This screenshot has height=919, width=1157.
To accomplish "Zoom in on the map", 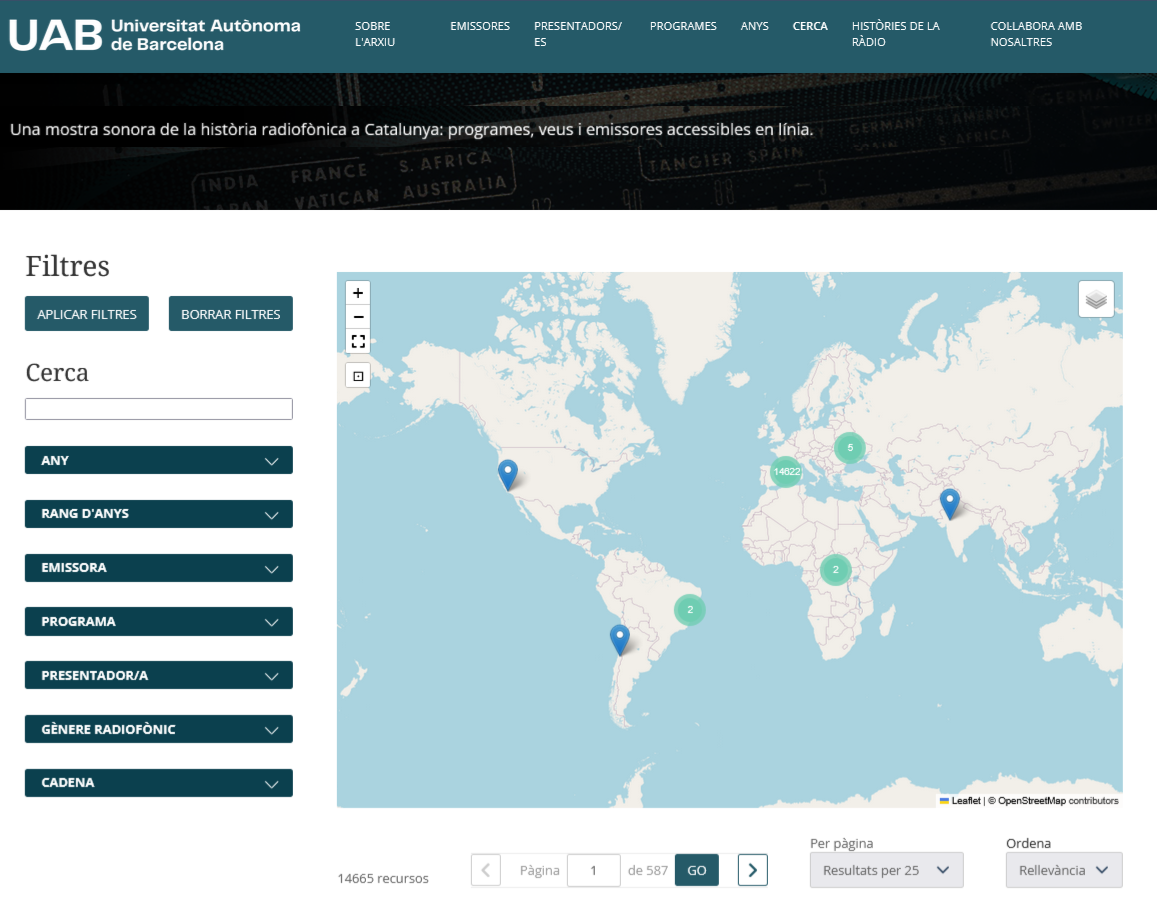I will [358, 293].
